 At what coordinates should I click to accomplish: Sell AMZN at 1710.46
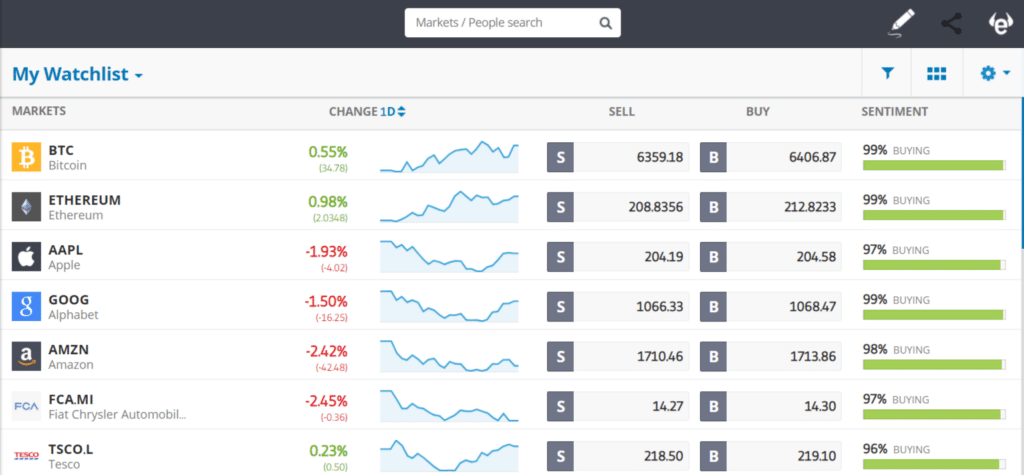pos(618,356)
